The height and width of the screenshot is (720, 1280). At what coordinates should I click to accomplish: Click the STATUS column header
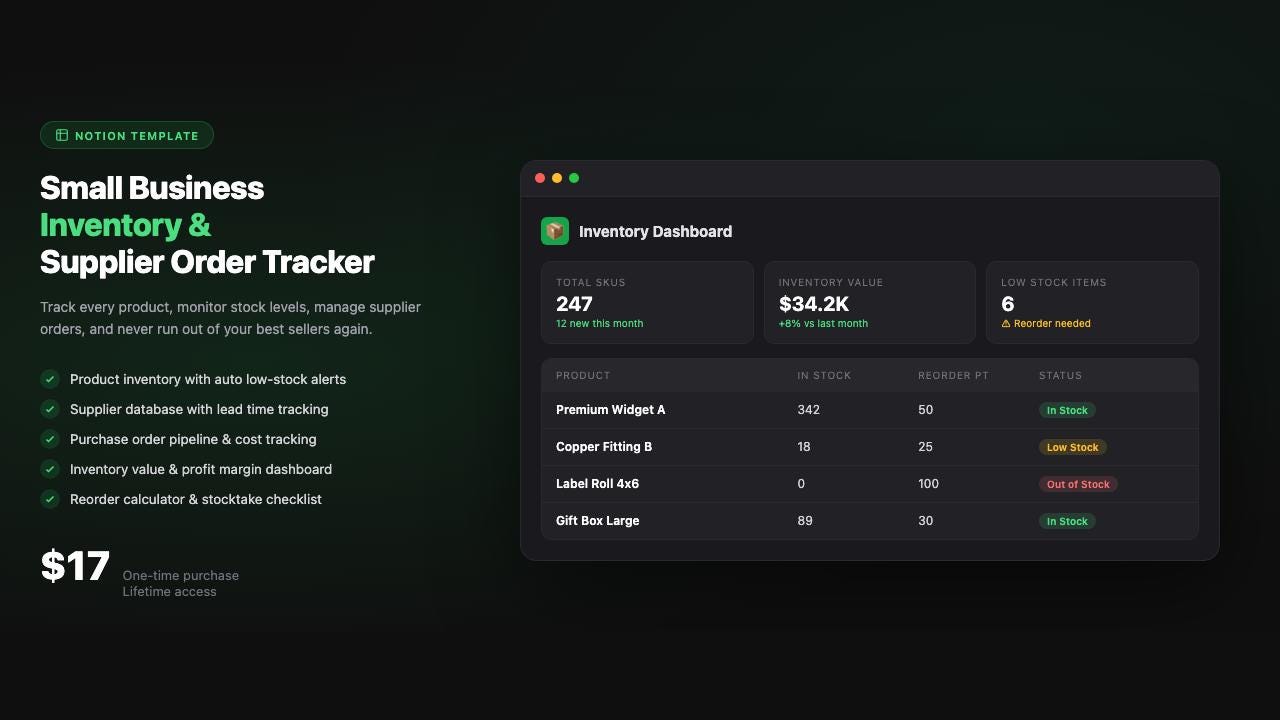tap(1060, 376)
